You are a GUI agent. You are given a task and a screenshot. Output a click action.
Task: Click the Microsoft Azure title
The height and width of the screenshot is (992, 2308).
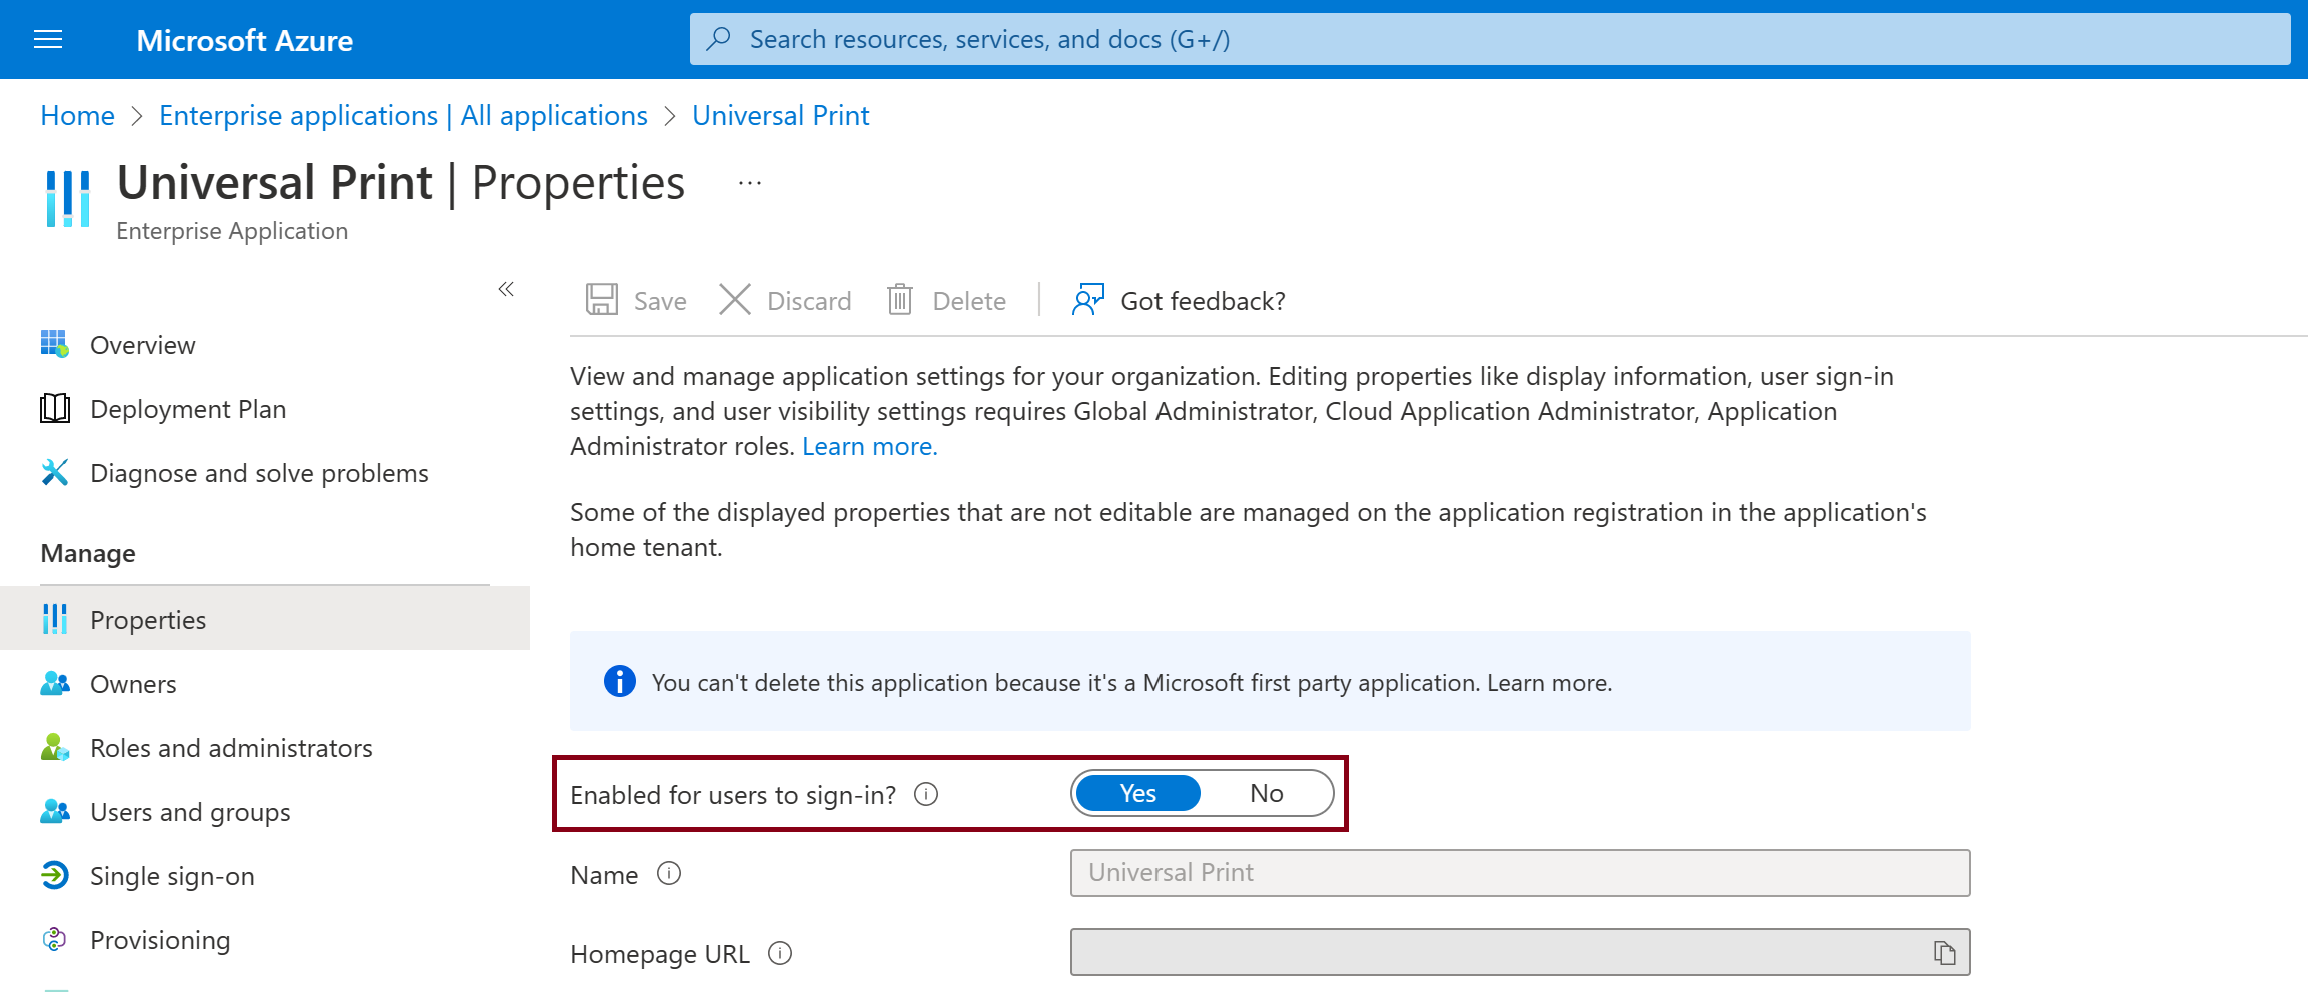244,40
